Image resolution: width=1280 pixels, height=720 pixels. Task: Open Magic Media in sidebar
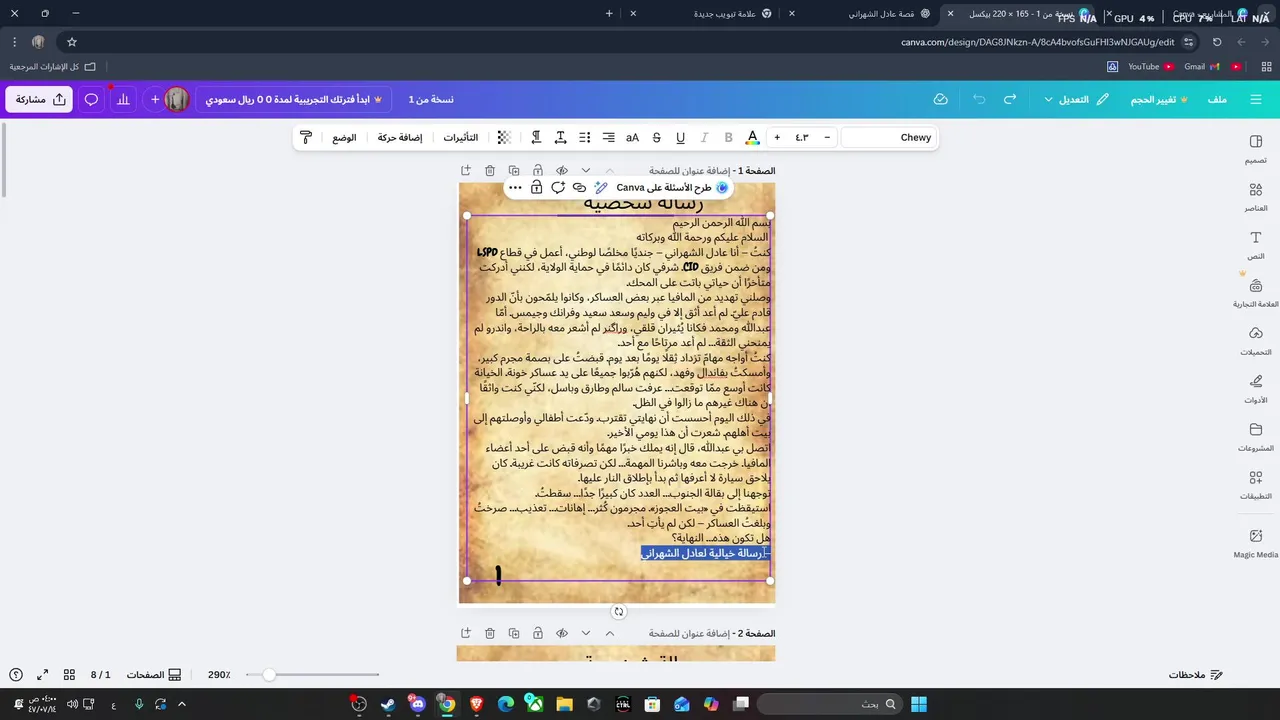[1255, 544]
